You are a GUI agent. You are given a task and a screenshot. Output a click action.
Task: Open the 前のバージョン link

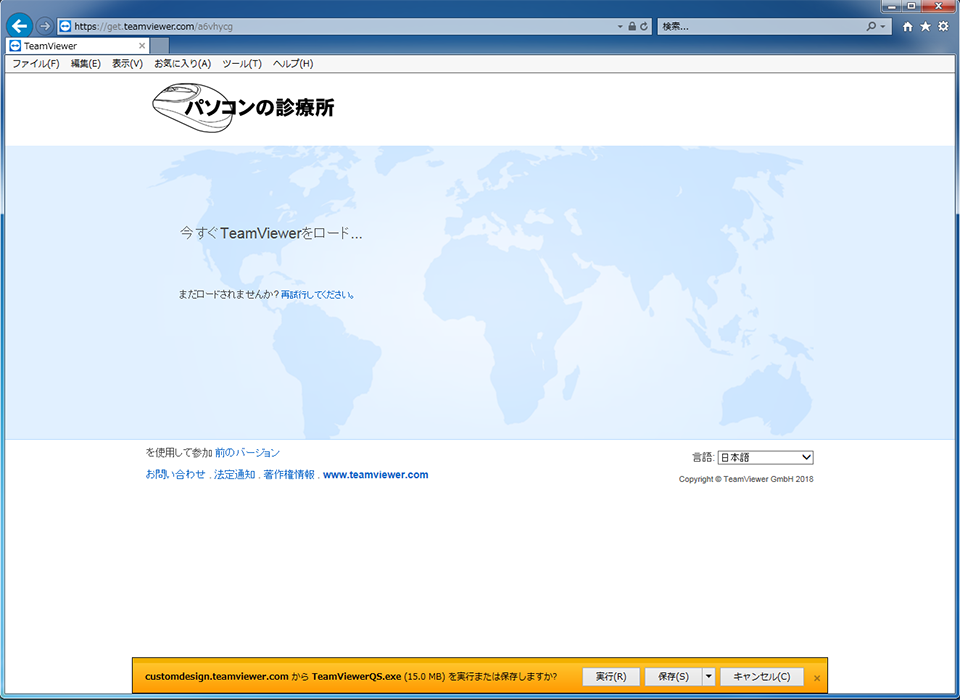[x=247, y=453]
